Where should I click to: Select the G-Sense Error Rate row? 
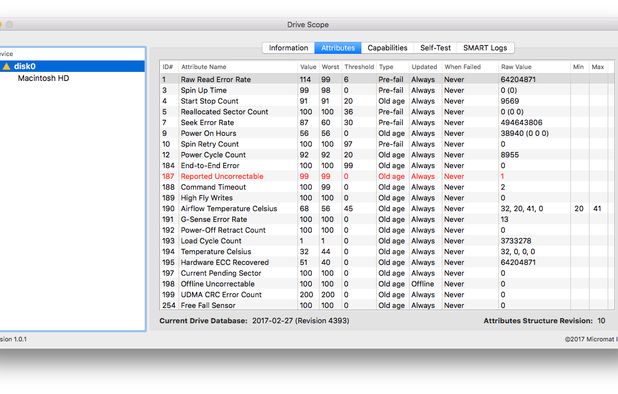387,219
